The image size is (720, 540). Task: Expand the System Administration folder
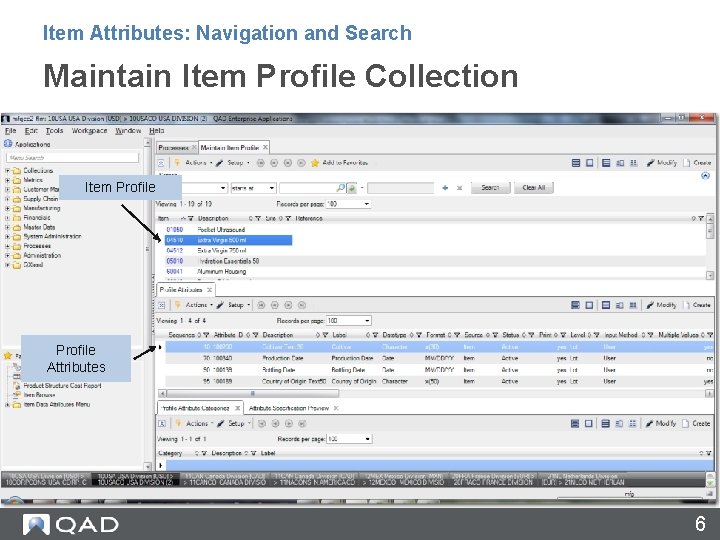click(x=7, y=236)
